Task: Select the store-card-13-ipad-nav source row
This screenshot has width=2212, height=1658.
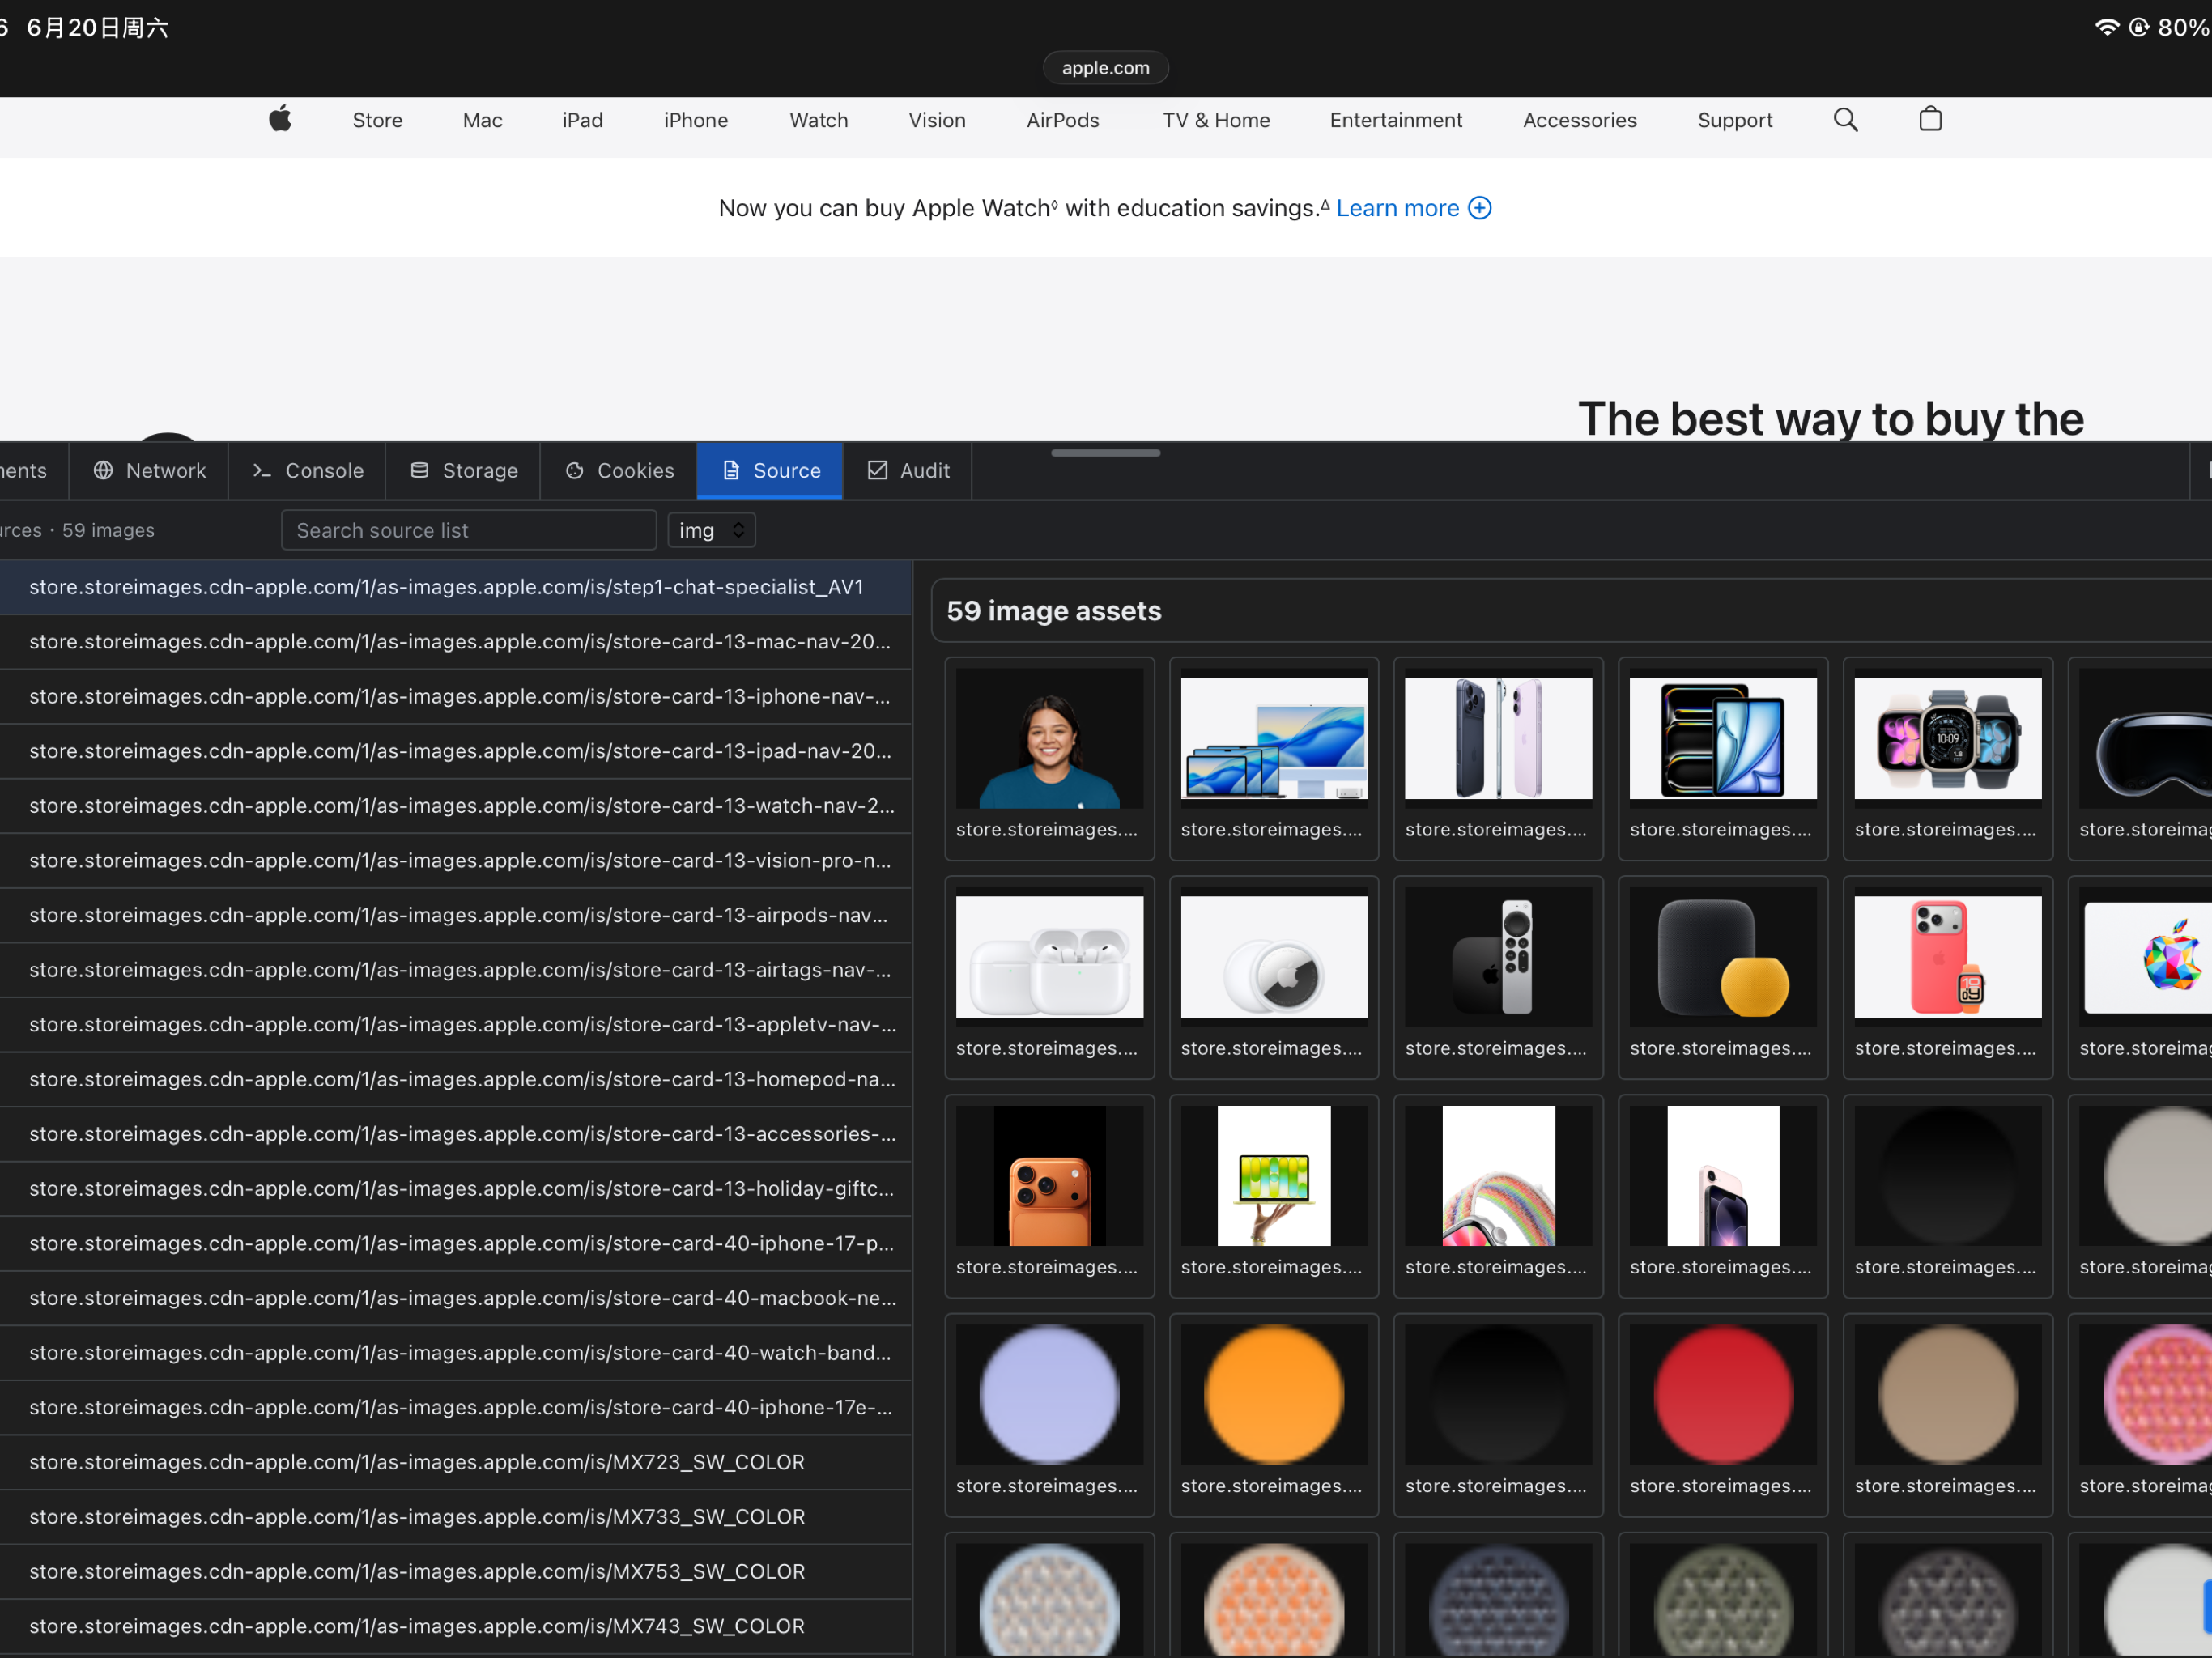Action: 456,751
